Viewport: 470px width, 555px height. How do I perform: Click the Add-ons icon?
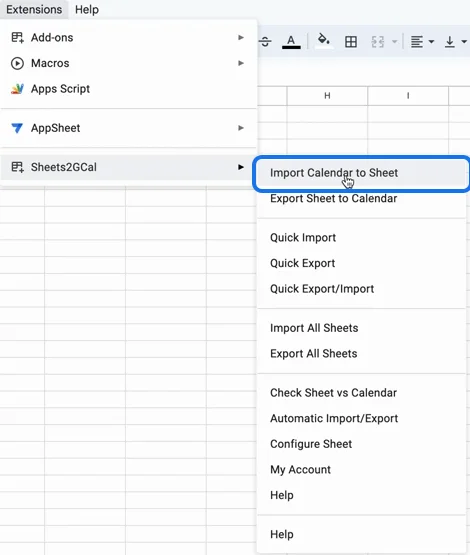click(17, 38)
